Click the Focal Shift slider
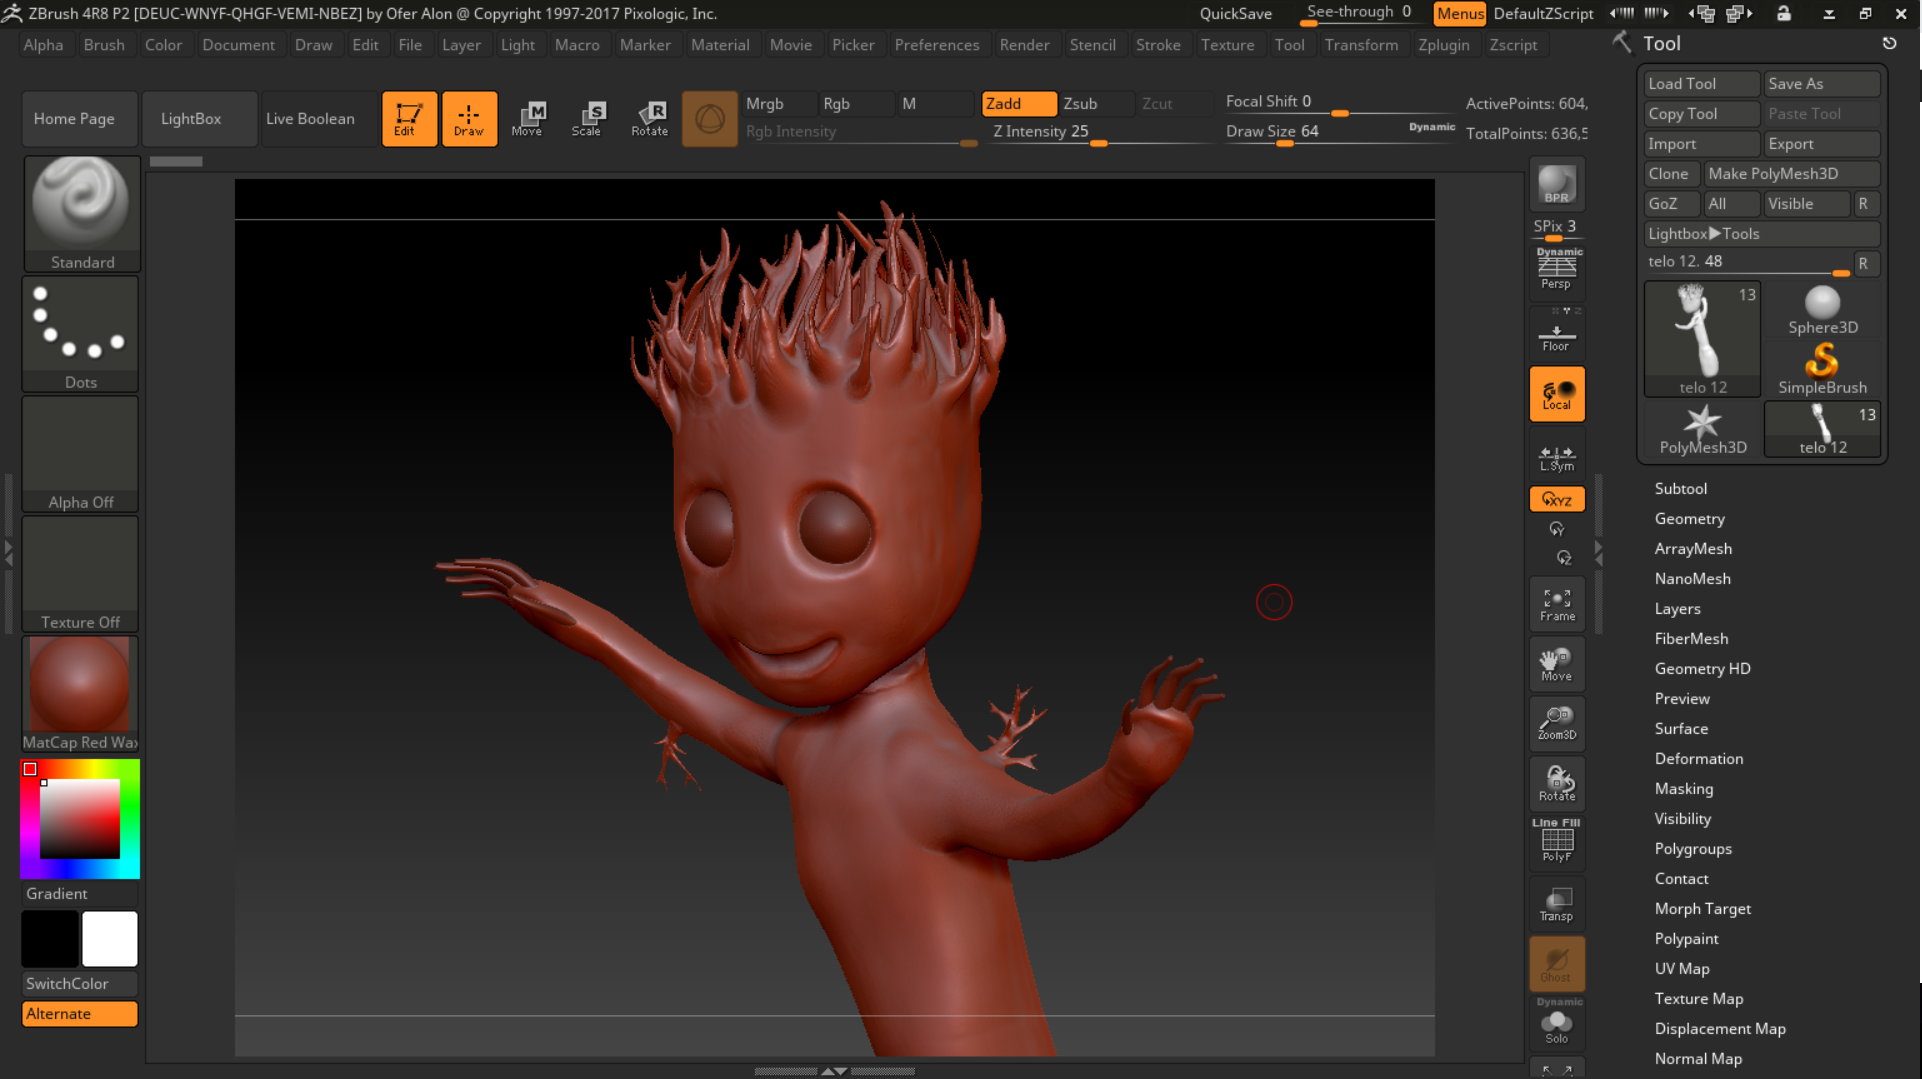The height and width of the screenshot is (1079, 1922). pos(1338,103)
